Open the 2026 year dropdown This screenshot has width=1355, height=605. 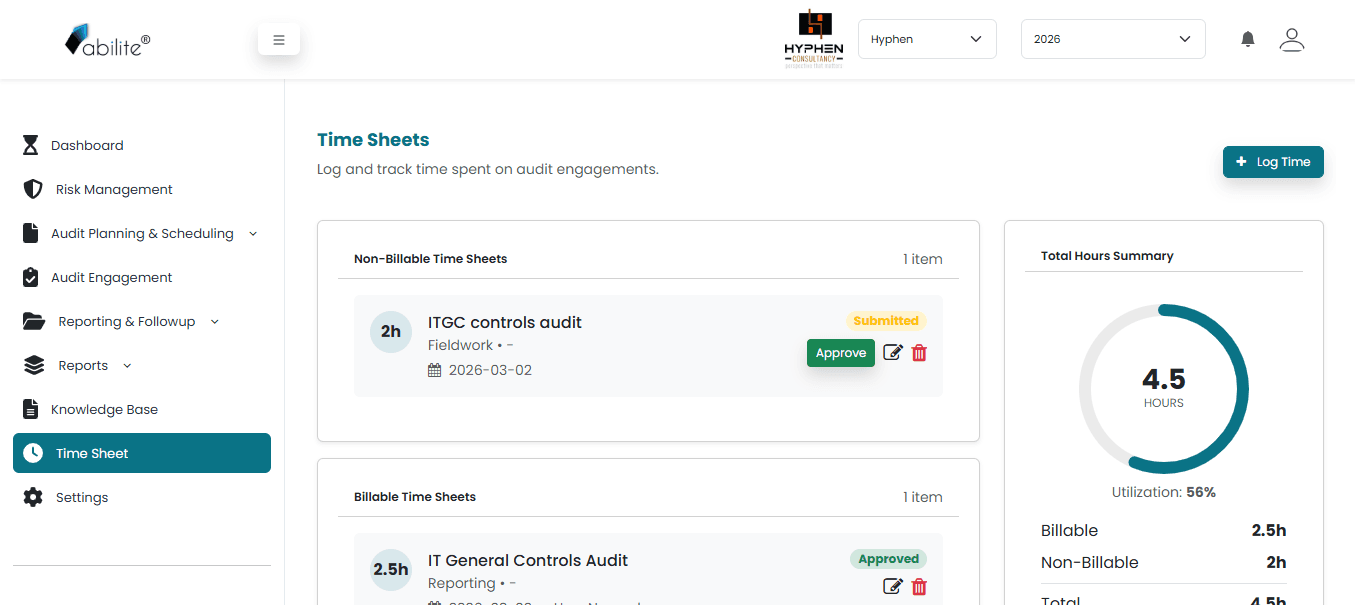[x=1113, y=39]
